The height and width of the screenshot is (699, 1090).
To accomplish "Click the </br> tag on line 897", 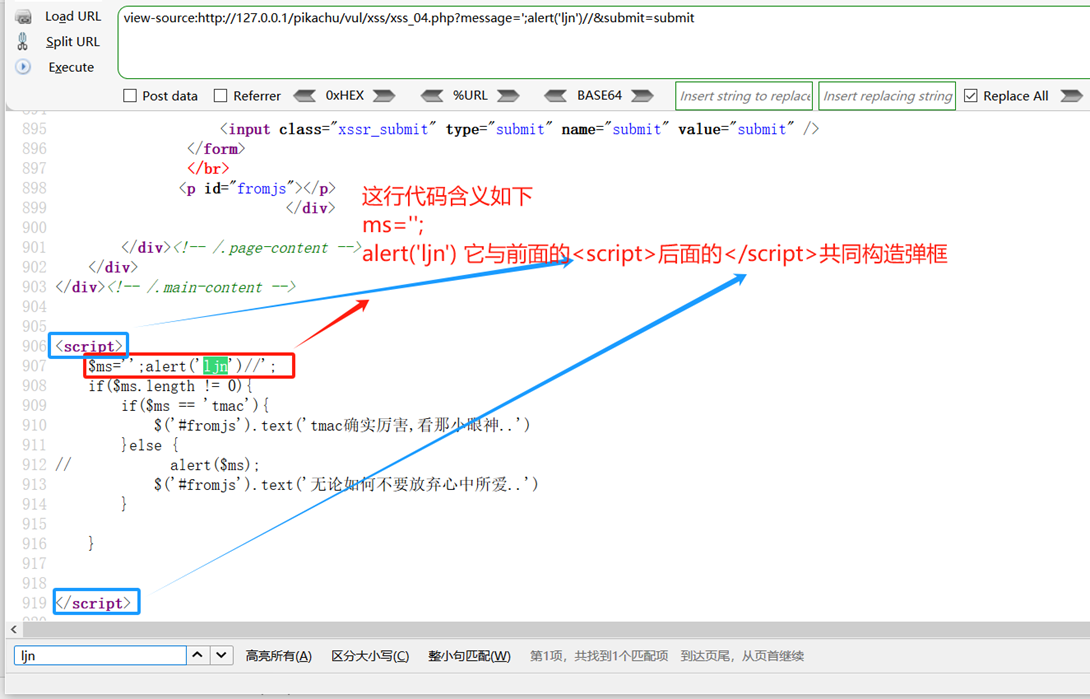I will (x=208, y=168).
